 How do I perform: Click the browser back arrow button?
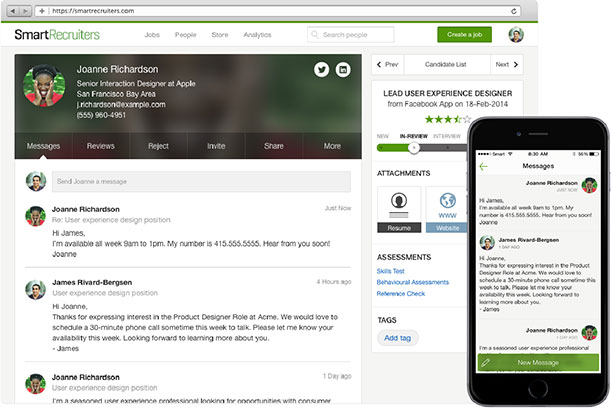(x=13, y=11)
